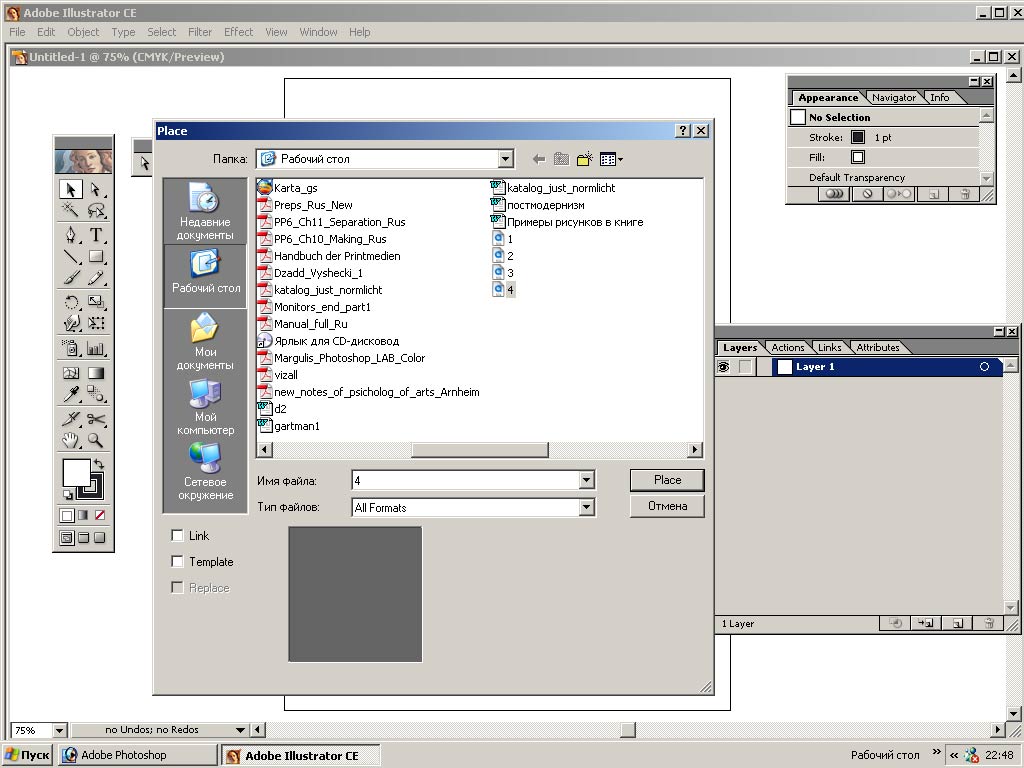This screenshot has height=768, width=1024.
Task: Select the Pen tool
Action: tap(71, 234)
